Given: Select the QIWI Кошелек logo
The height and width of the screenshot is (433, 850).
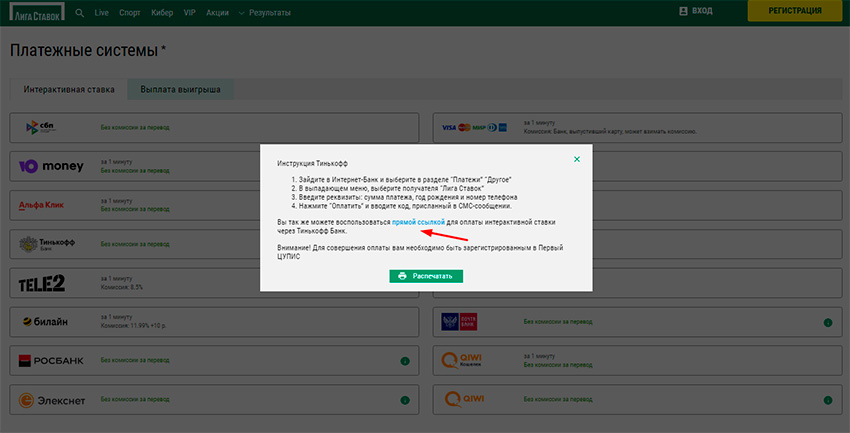Looking at the screenshot, I should click(x=462, y=360).
